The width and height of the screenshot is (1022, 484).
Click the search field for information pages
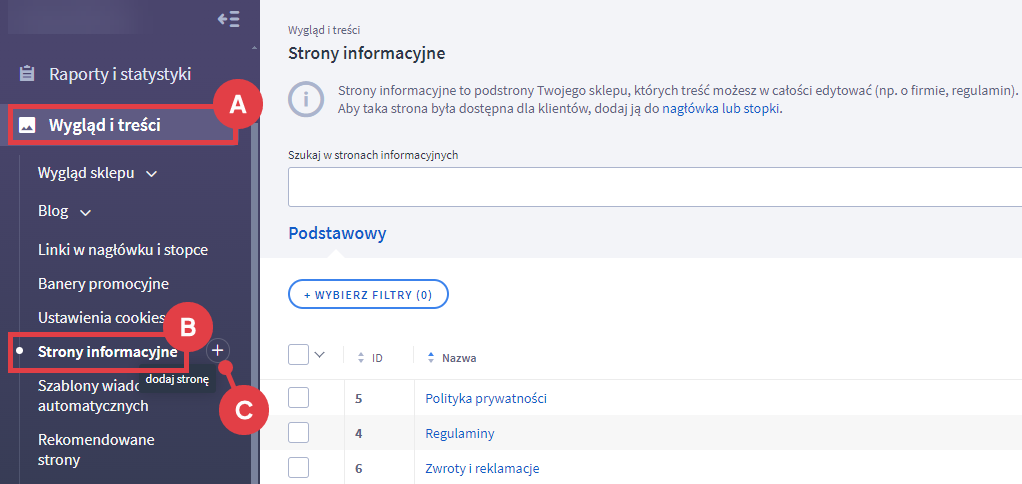coord(650,186)
